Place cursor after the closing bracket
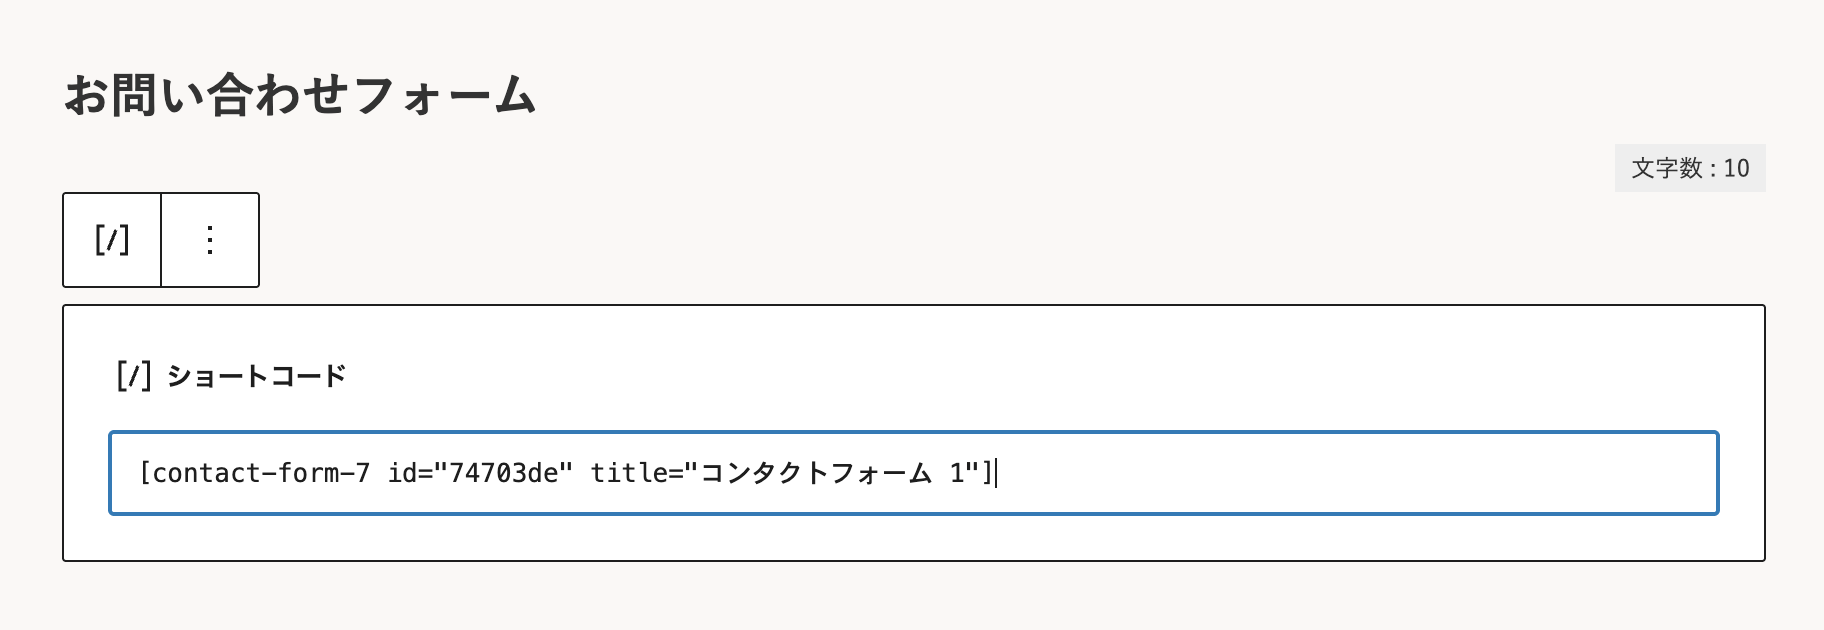1824x630 pixels. coord(994,473)
